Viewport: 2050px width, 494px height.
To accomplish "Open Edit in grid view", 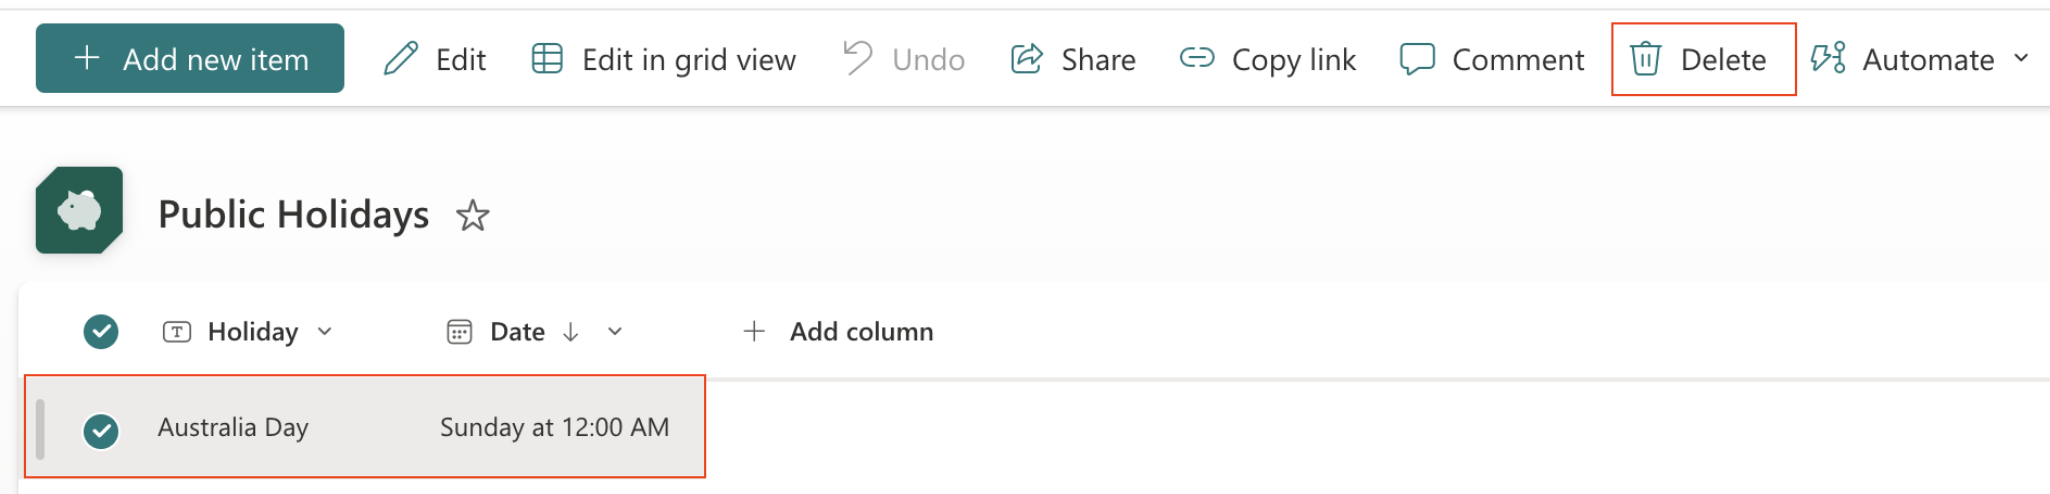I will (x=663, y=60).
